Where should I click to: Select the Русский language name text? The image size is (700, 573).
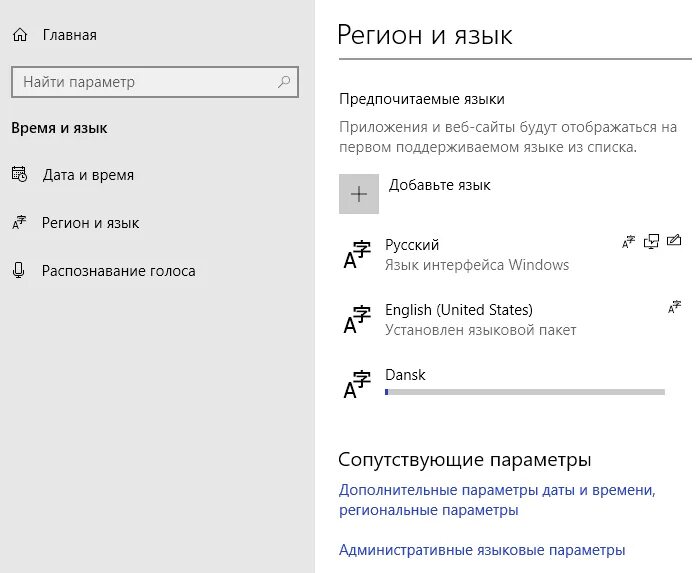[x=412, y=245]
